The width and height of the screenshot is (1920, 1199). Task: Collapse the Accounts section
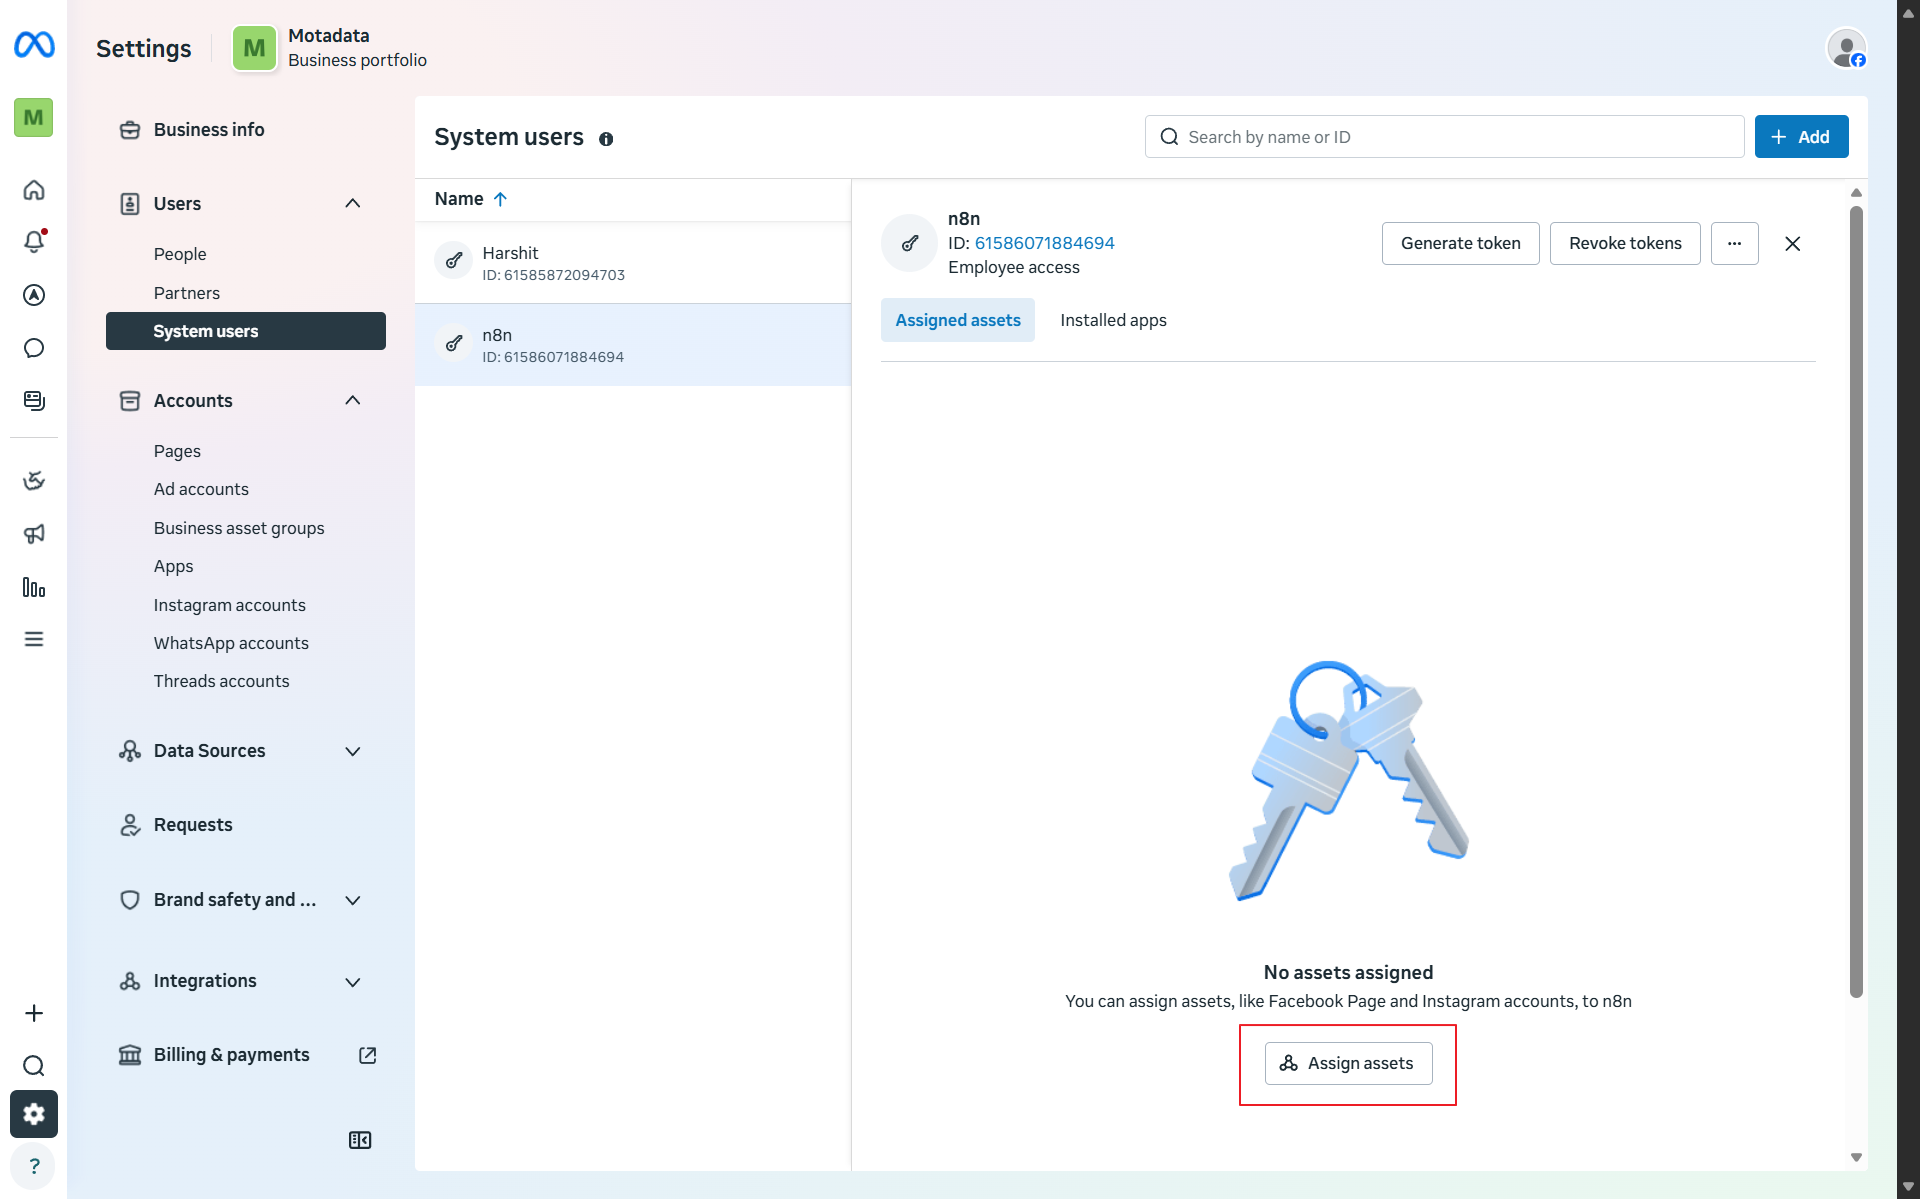pyautogui.click(x=353, y=401)
